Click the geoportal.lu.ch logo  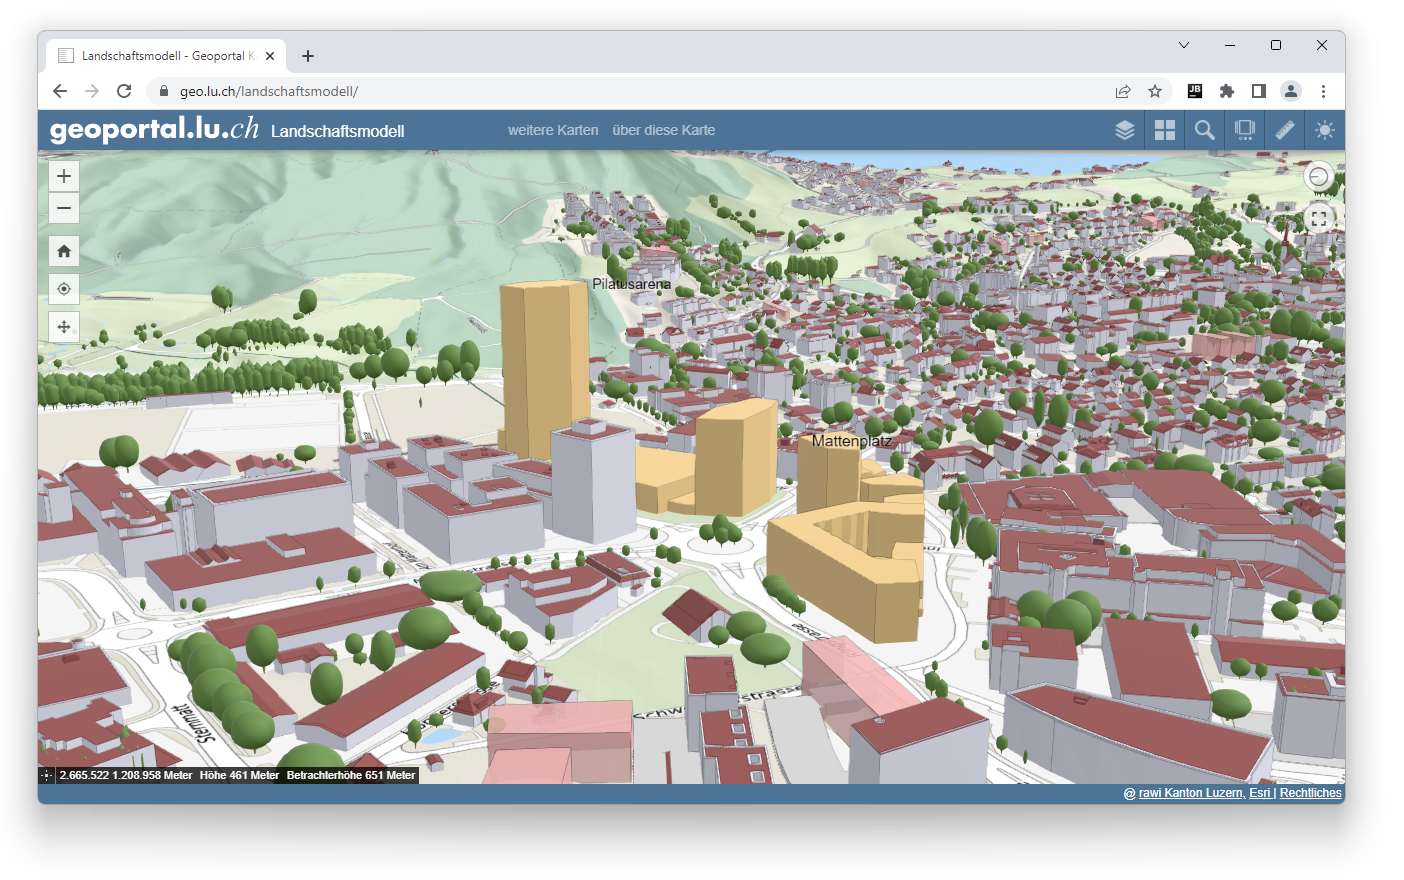(x=154, y=129)
